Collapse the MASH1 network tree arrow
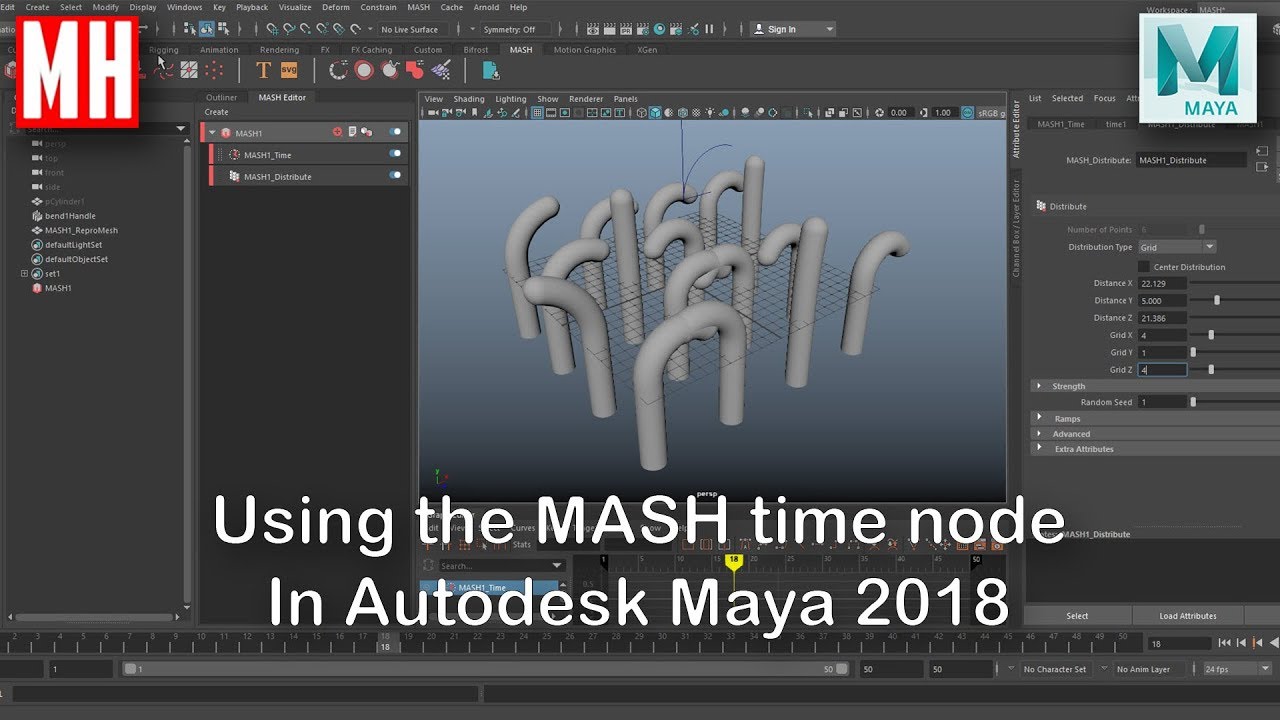The image size is (1280, 720). pos(212,132)
